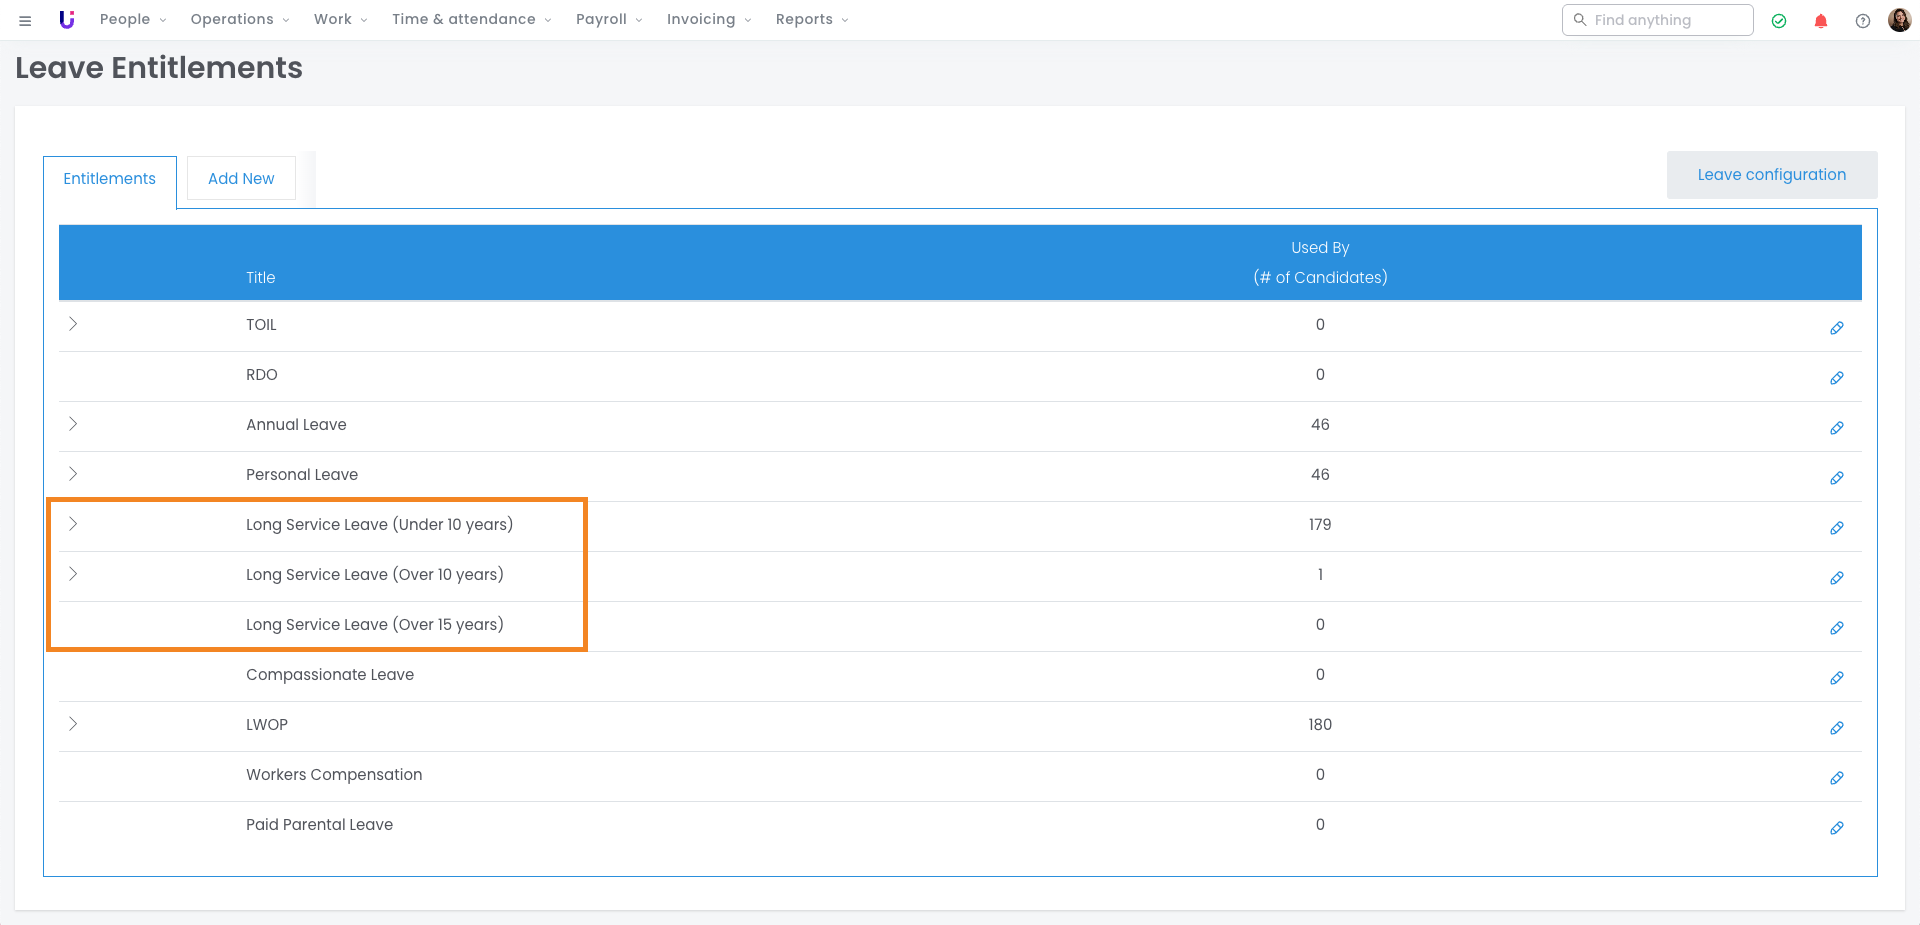1920x925 pixels.
Task: Open the help question mark icon
Action: (1862, 21)
